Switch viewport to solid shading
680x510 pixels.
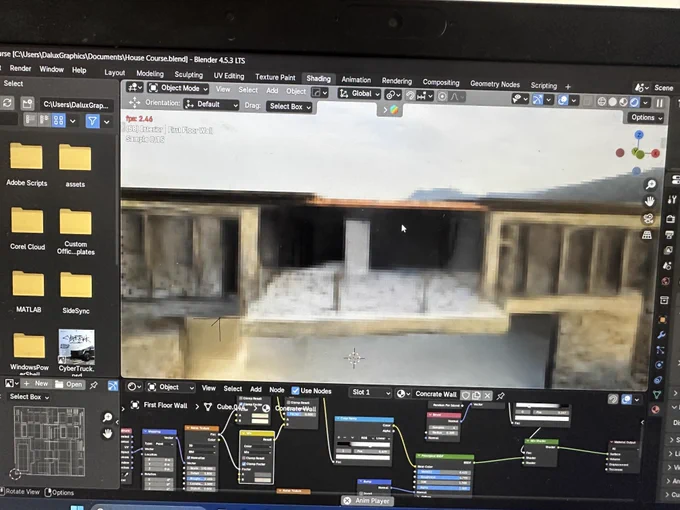(612, 102)
